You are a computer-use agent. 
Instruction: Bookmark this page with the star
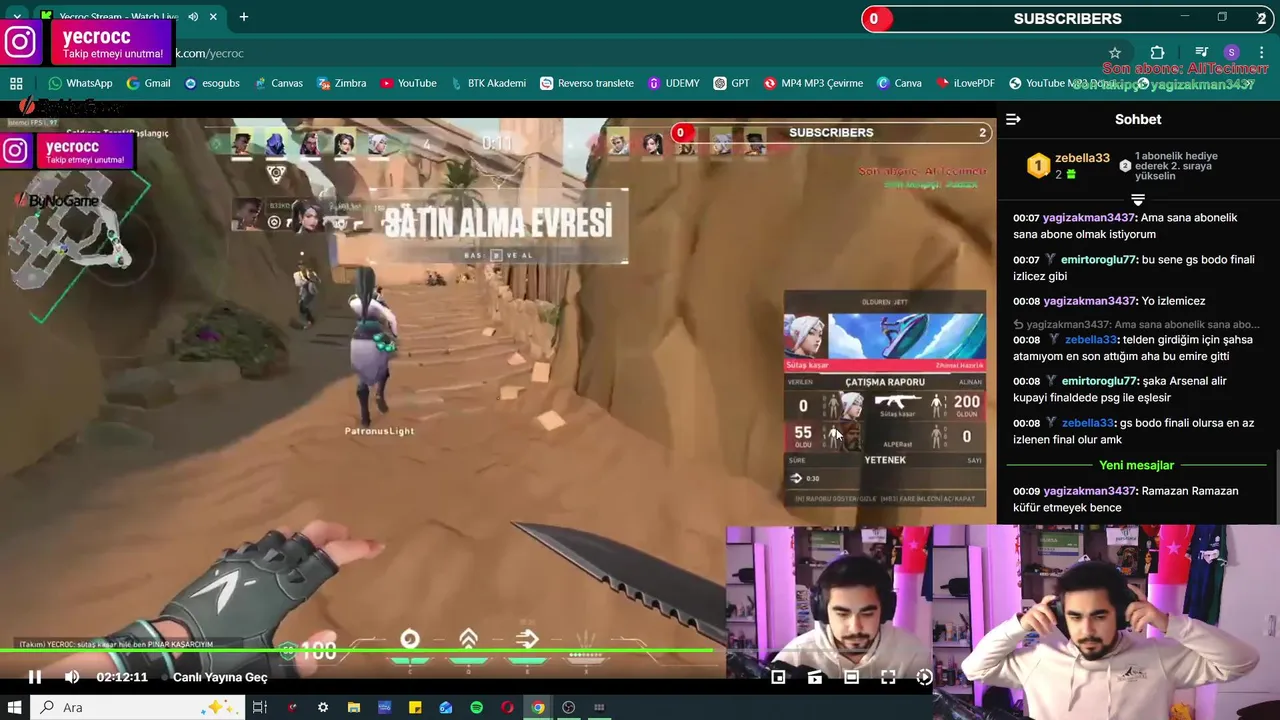[x=1115, y=53]
